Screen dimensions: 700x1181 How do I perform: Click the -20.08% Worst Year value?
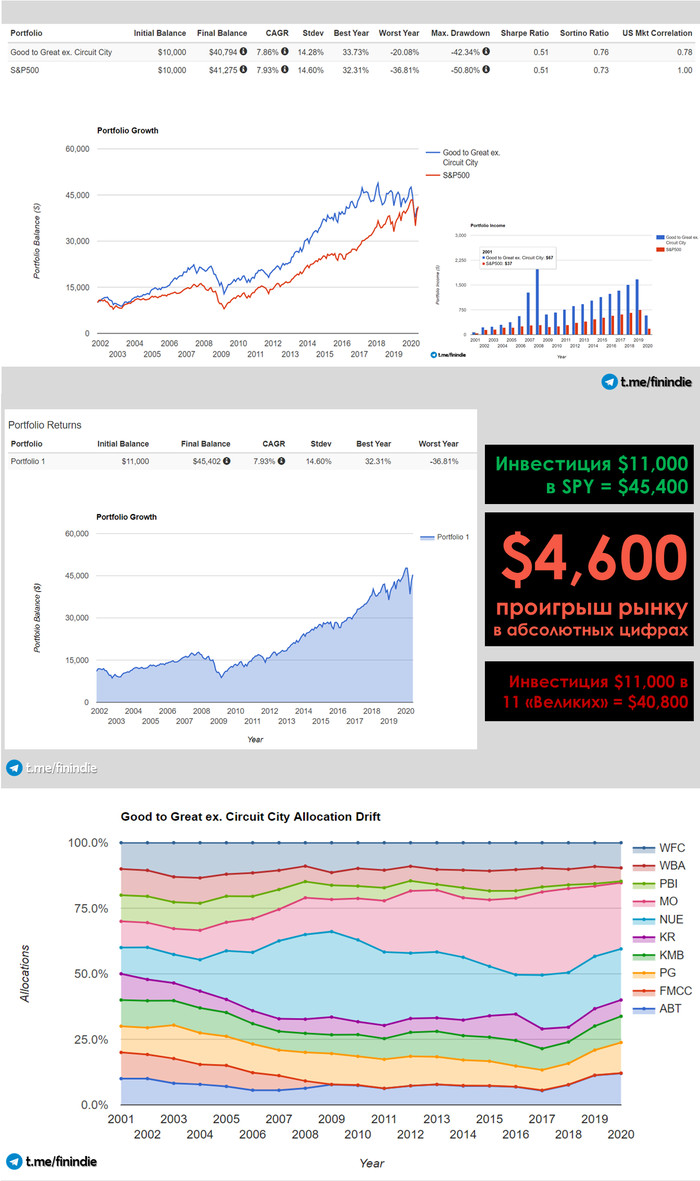point(405,52)
